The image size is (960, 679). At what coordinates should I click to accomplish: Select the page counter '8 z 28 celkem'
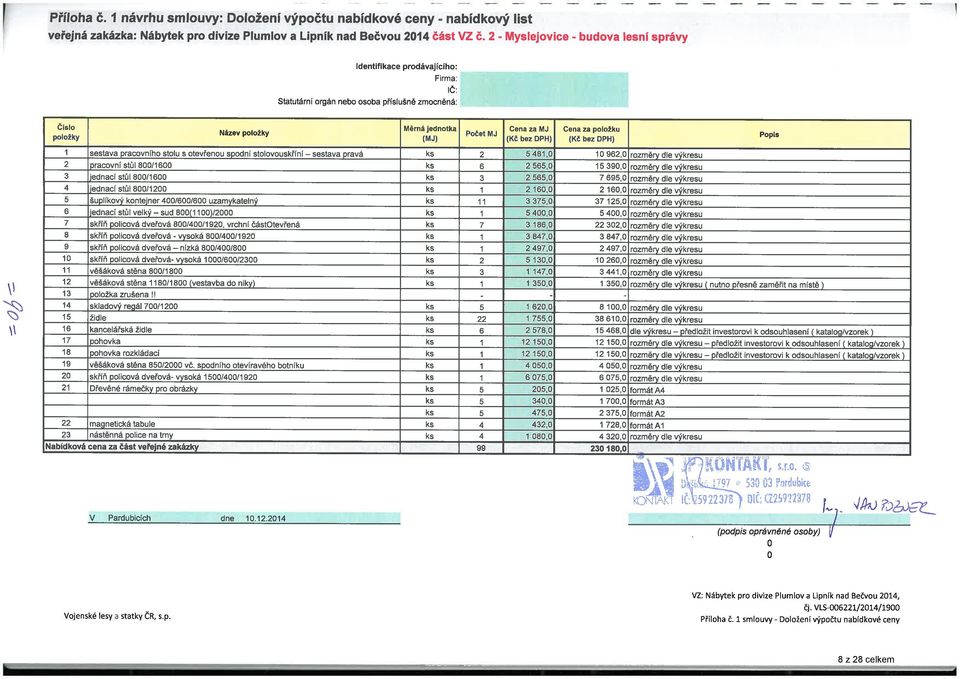point(866,659)
